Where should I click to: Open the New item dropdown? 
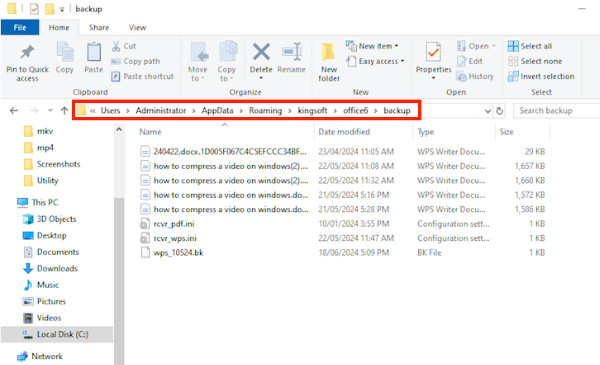point(372,46)
